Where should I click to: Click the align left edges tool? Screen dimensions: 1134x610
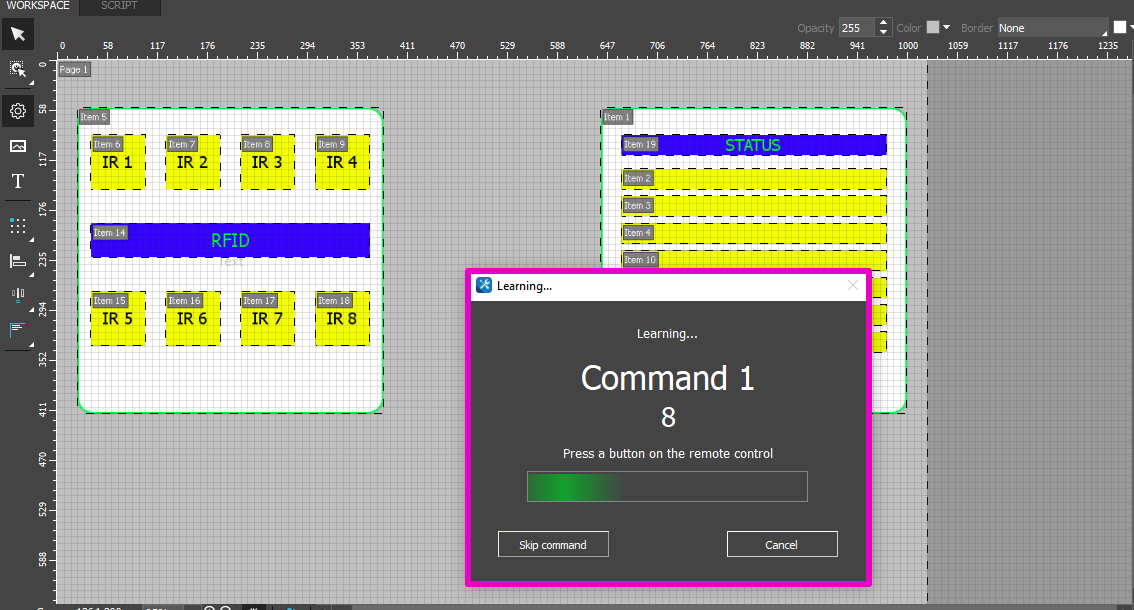tap(17, 261)
